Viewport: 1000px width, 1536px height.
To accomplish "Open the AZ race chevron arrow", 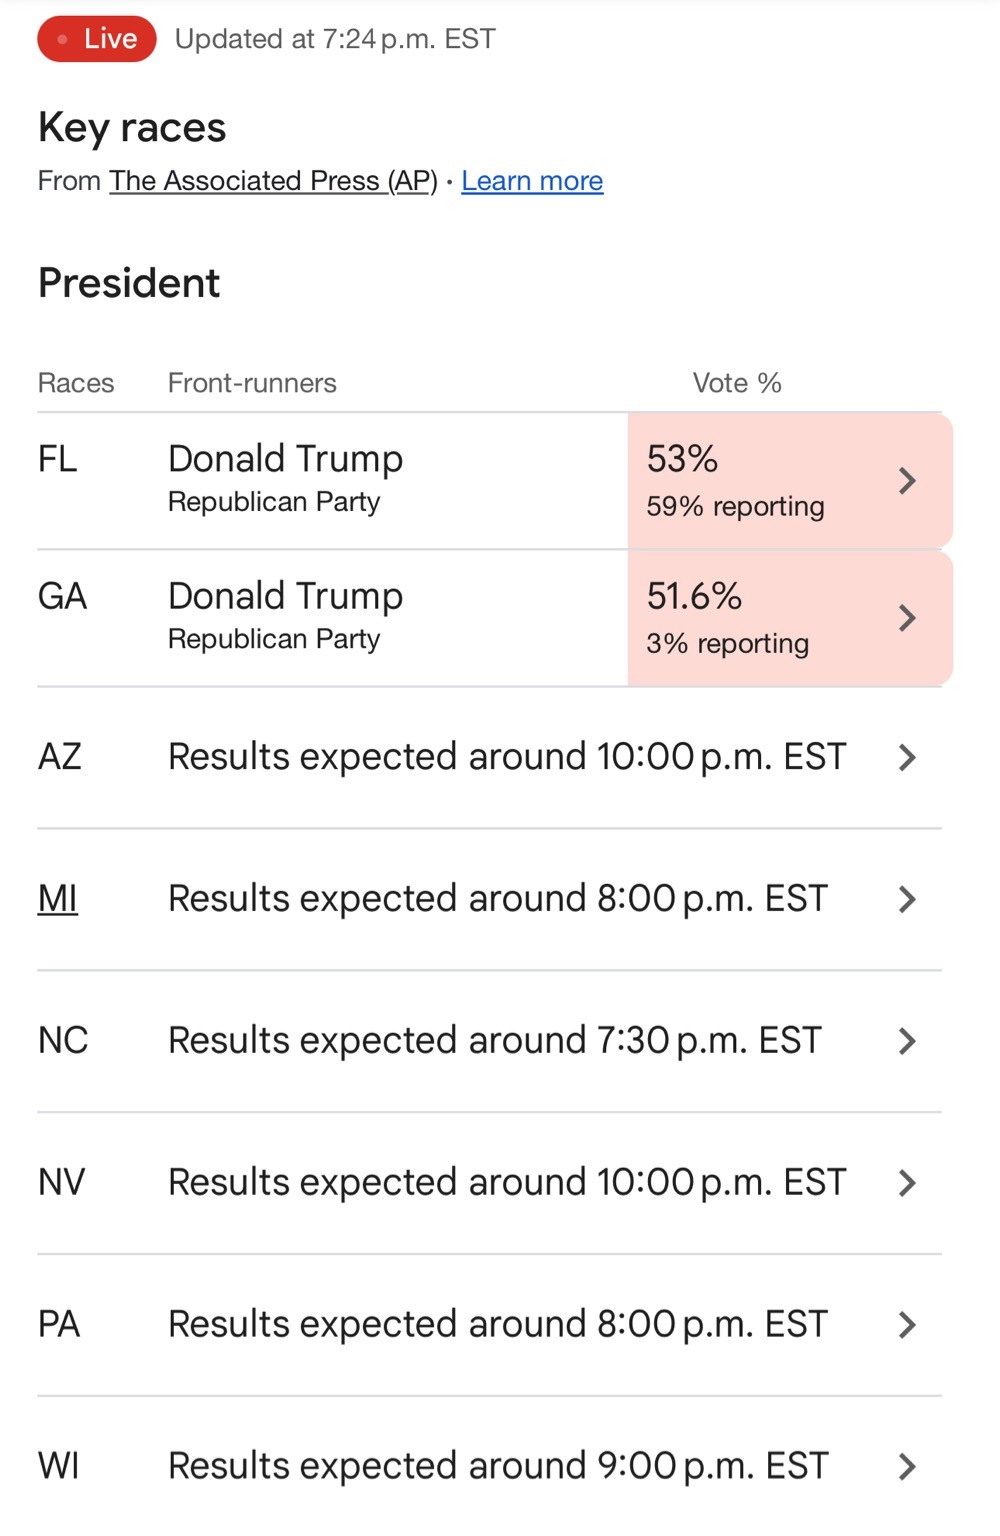I will (x=907, y=758).
